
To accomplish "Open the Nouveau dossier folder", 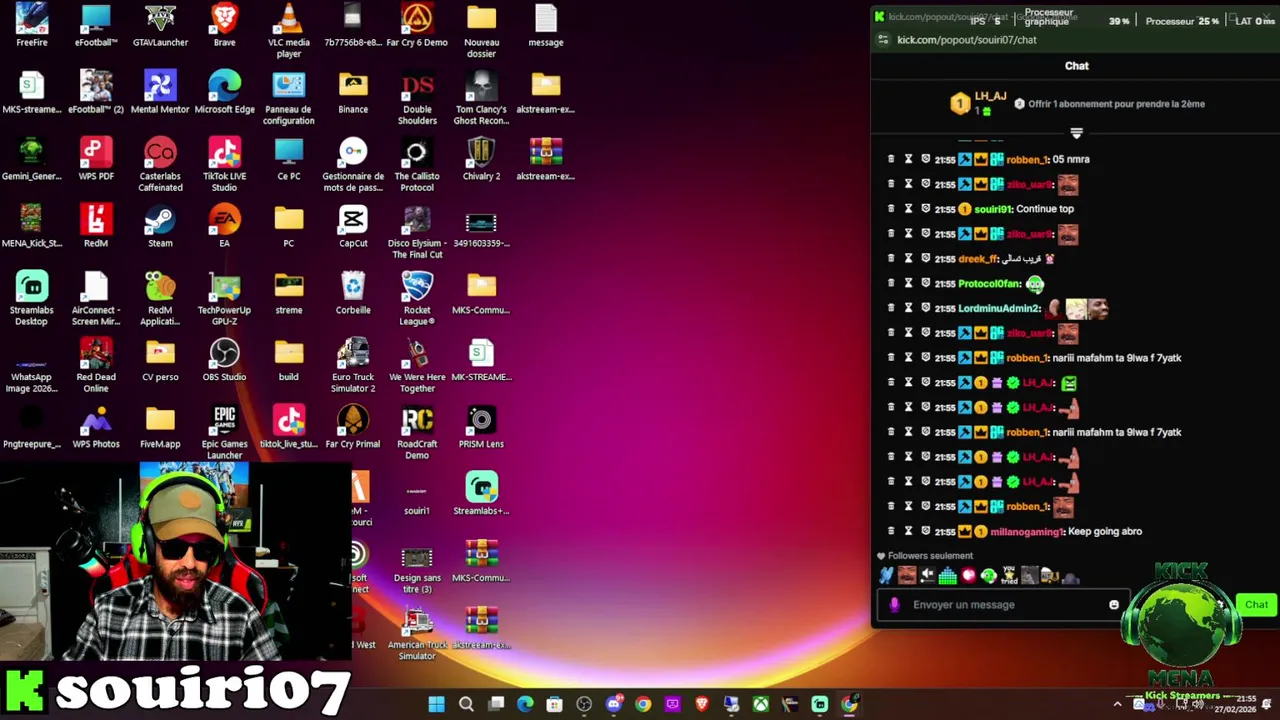I will pyautogui.click(x=481, y=30).
